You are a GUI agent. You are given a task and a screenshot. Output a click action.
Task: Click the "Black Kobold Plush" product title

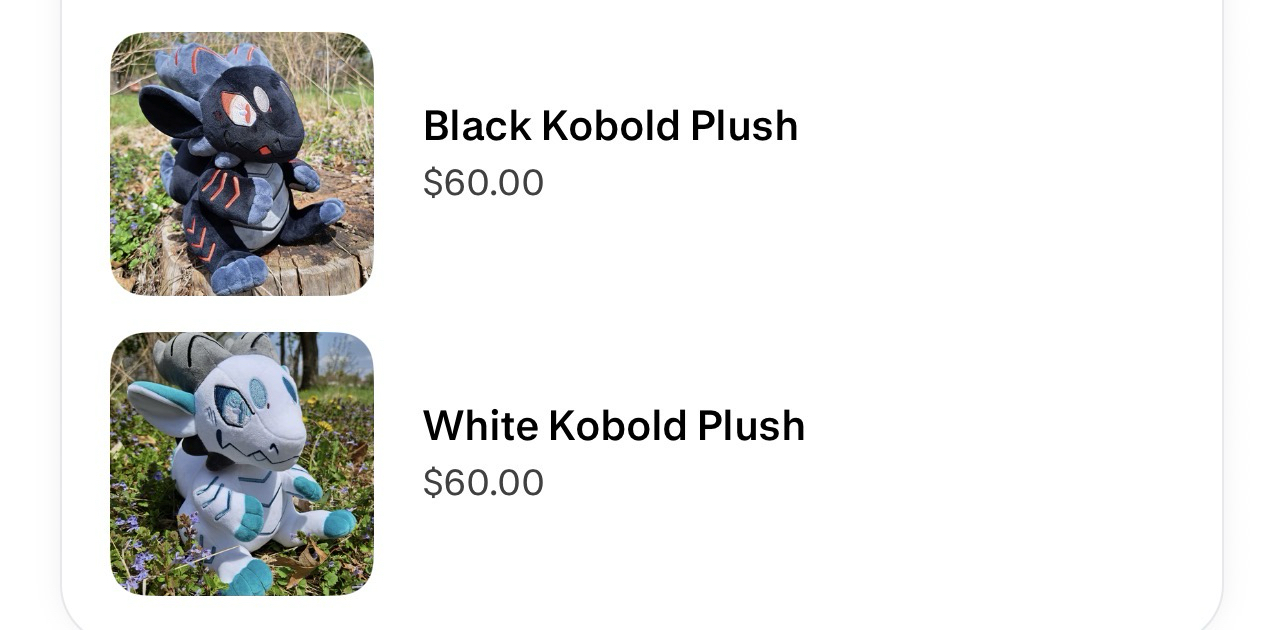coord(610,126)
